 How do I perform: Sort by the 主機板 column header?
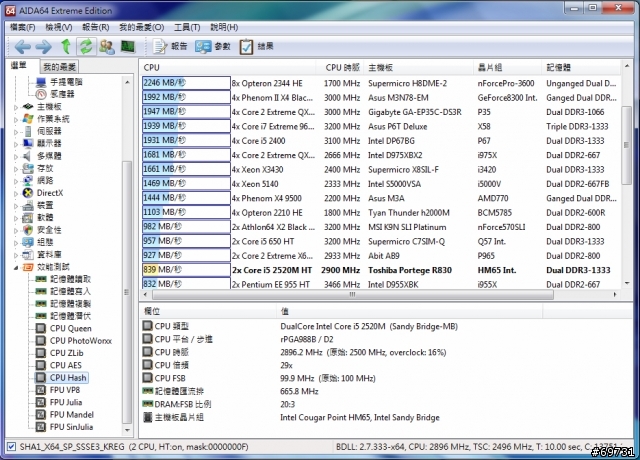click(419, 68)
